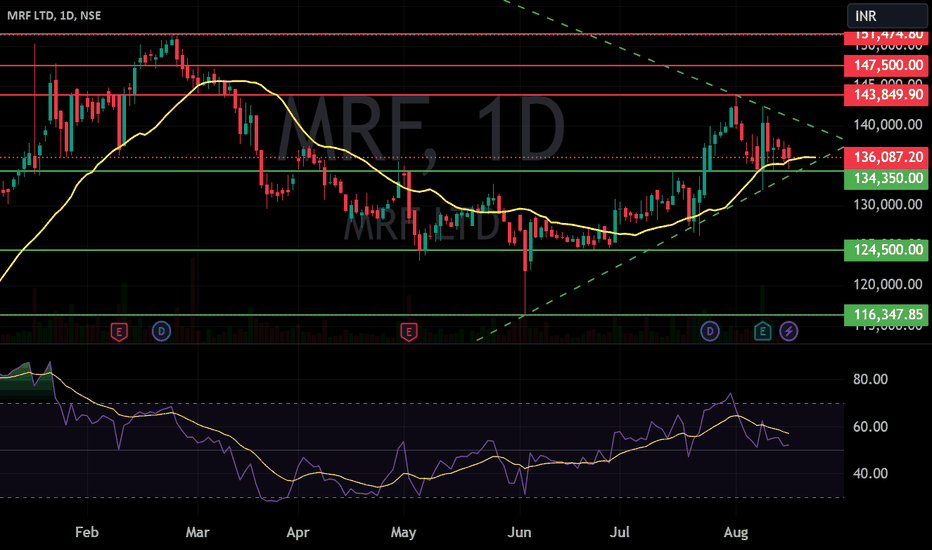Click the dividend D marker in late July
This screenshot has height=550, width=932.
(710, 331)
